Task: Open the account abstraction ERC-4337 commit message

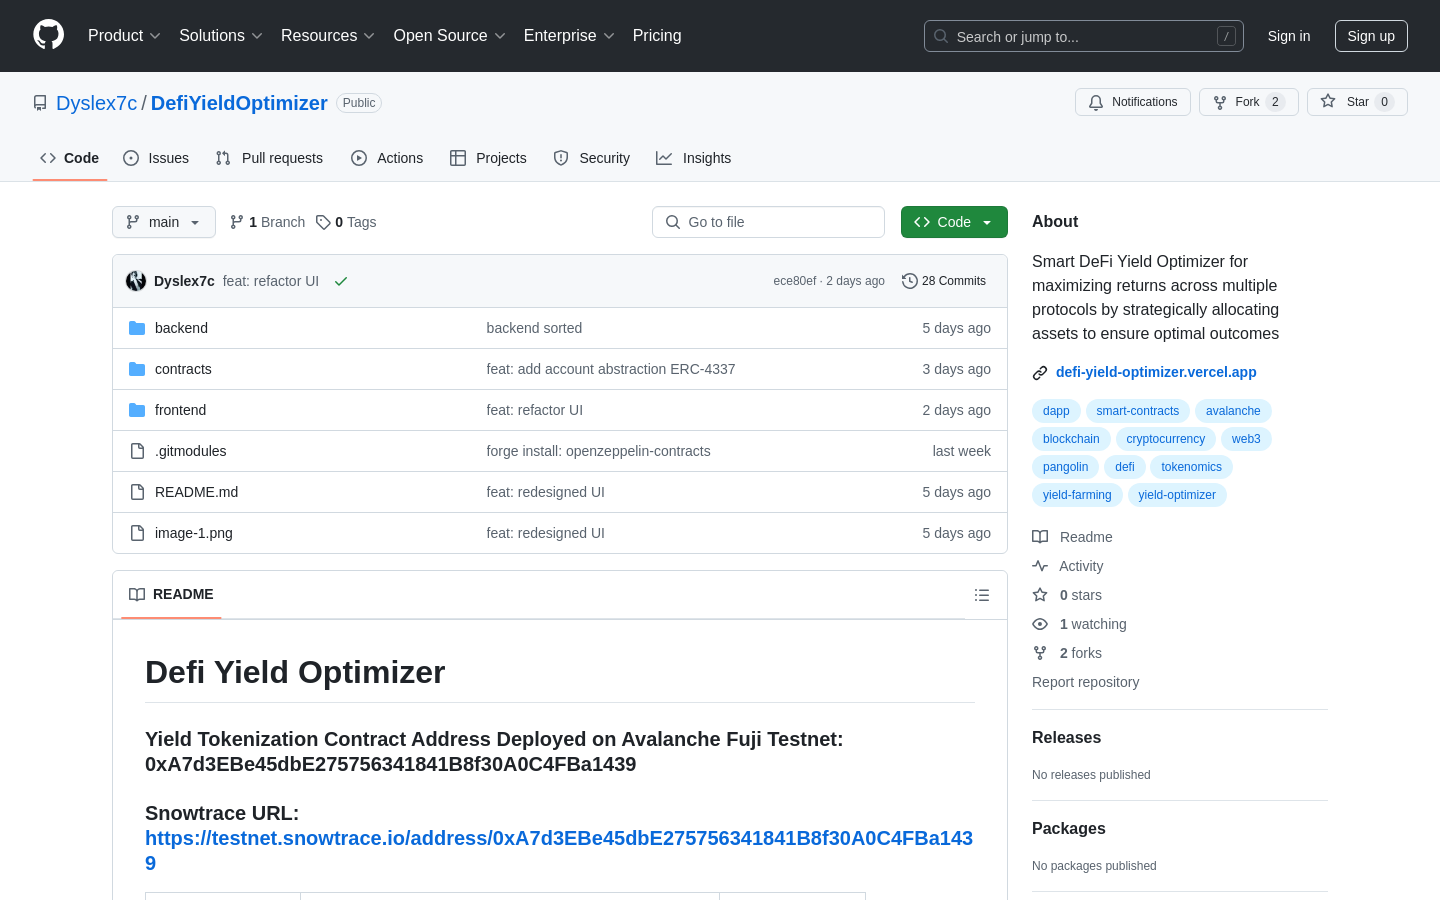Action: pos(611,369)
